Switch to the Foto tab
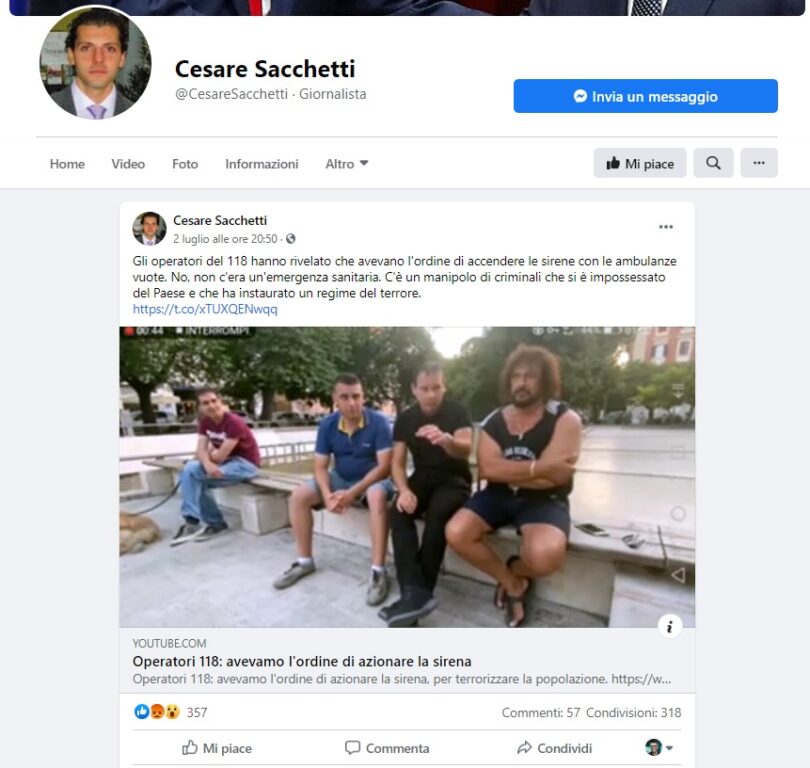Screen dimensions: 810x768 tap(185, 164)
